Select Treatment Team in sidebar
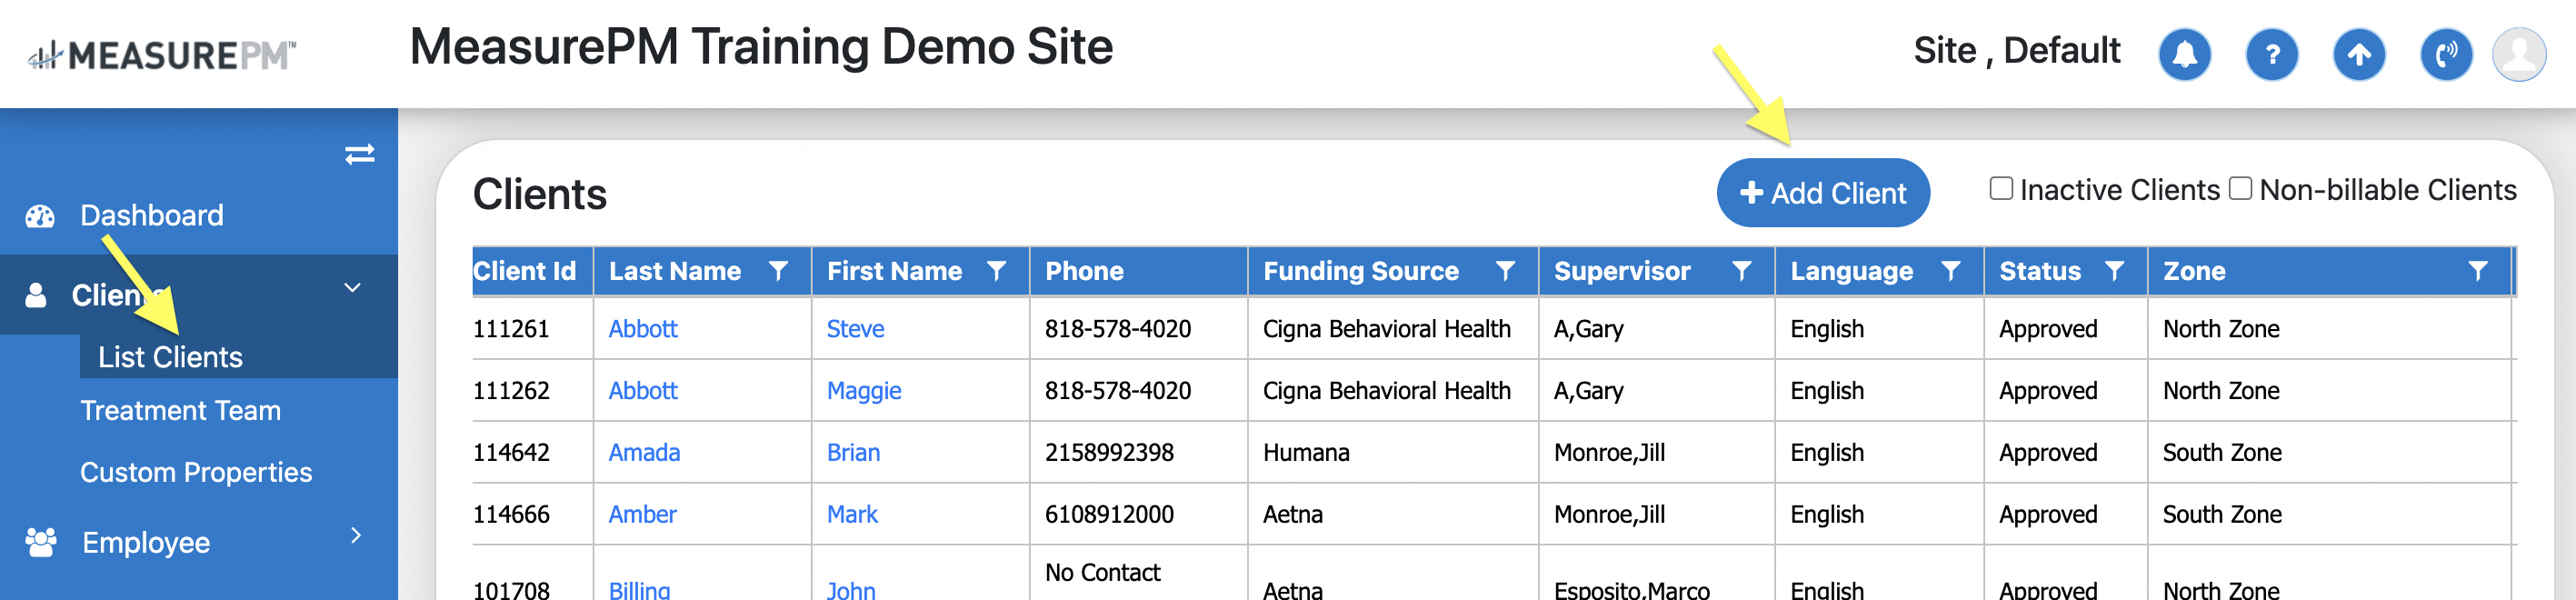 click(180, 410)
